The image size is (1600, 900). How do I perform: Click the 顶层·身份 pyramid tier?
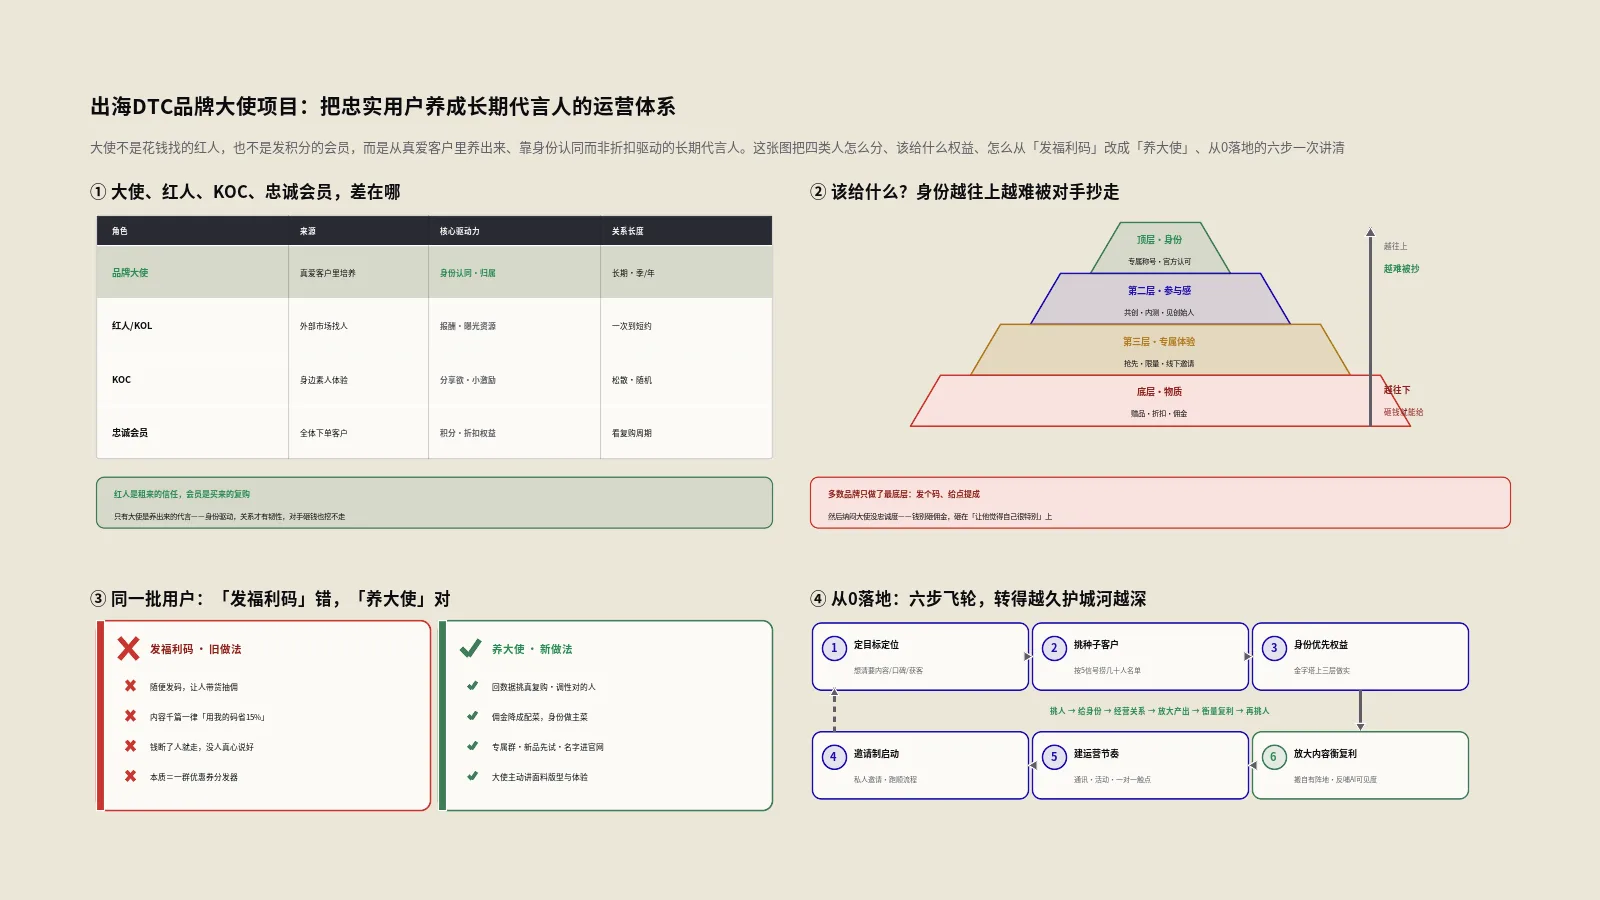[1160, 248]
